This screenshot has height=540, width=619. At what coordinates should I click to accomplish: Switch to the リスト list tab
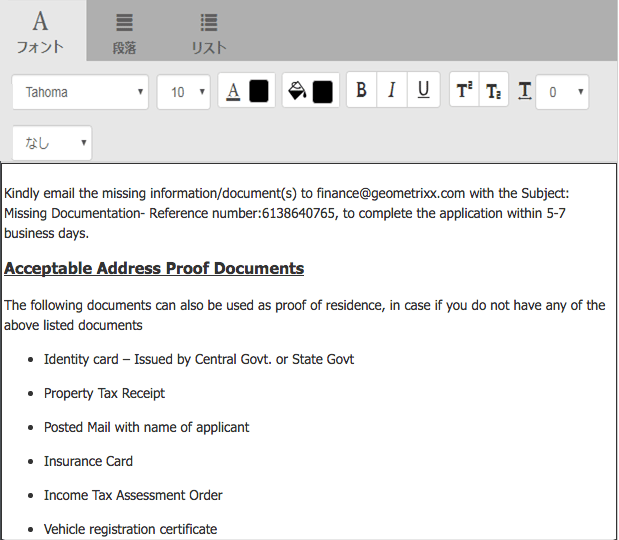click(209, 33)
